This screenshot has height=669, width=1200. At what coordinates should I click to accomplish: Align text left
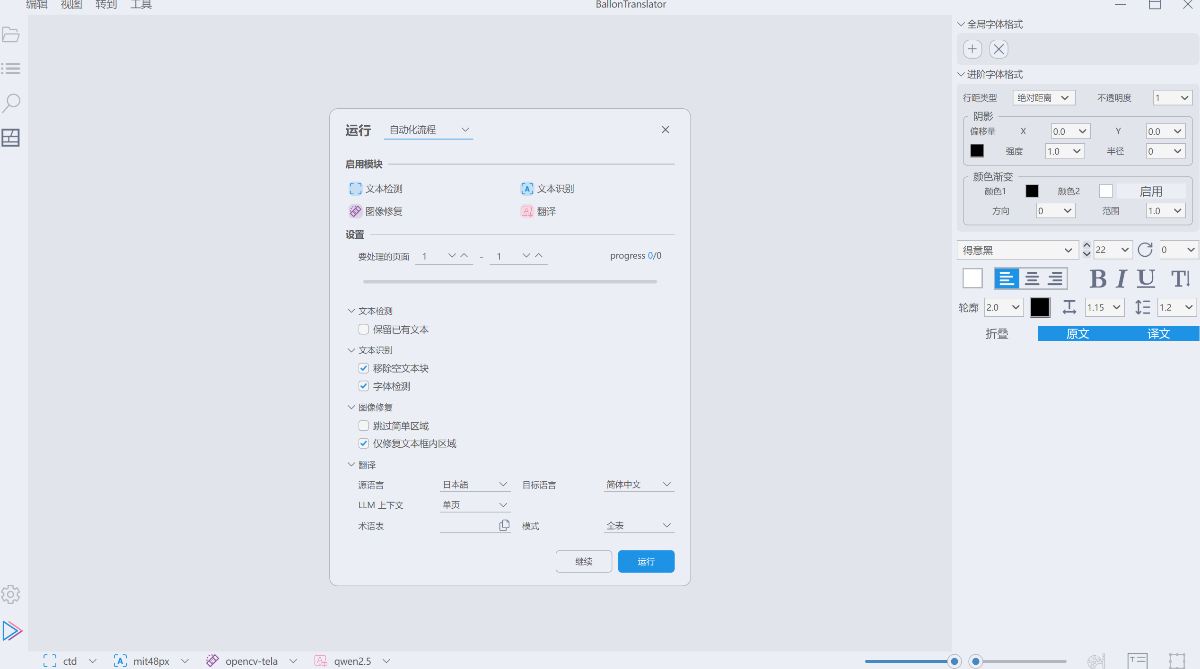point(1006,279)
